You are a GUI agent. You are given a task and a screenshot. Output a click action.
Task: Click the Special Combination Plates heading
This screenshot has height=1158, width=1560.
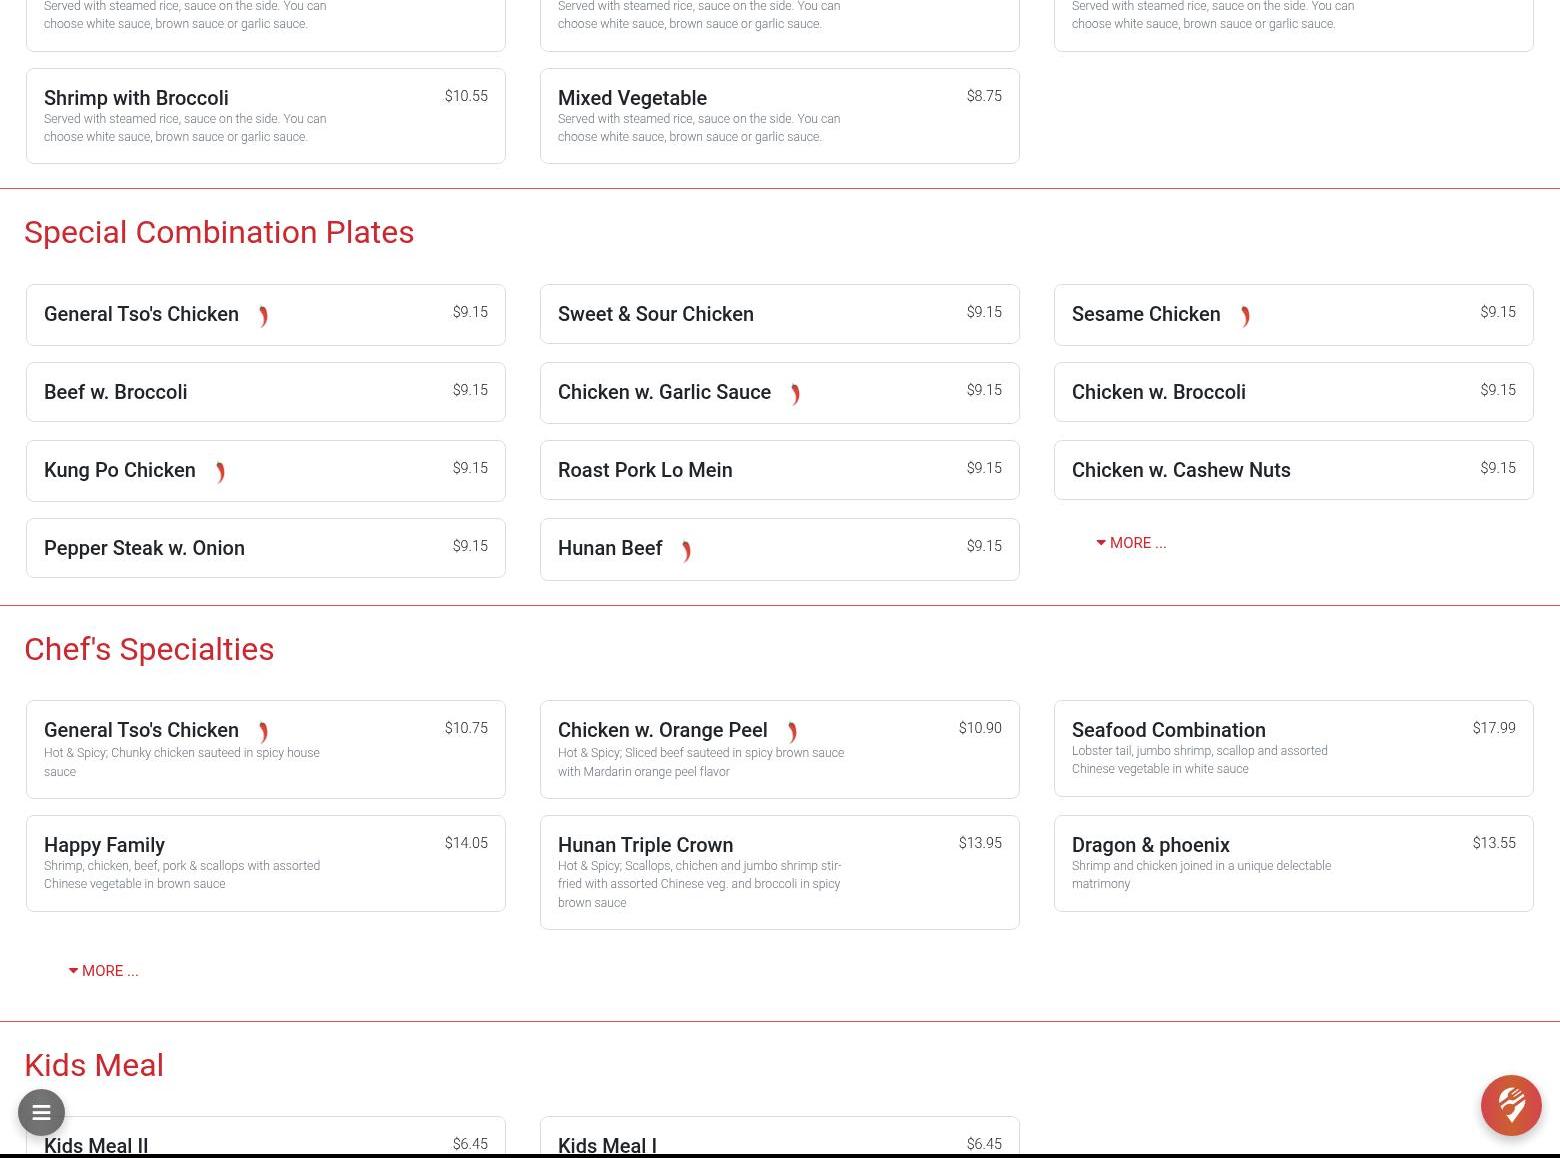tap(219, 232)
